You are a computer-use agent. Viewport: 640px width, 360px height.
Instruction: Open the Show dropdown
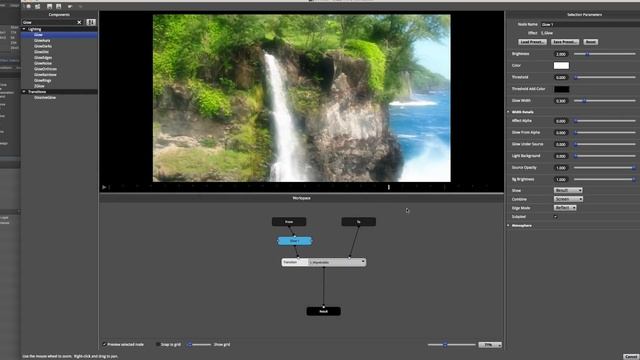568,190
